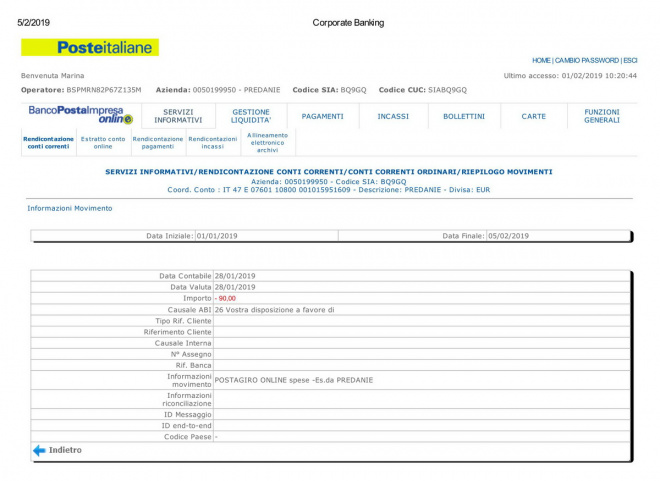Open the BOLLETTINI menu
660x481 pixels.
(464, 116)
